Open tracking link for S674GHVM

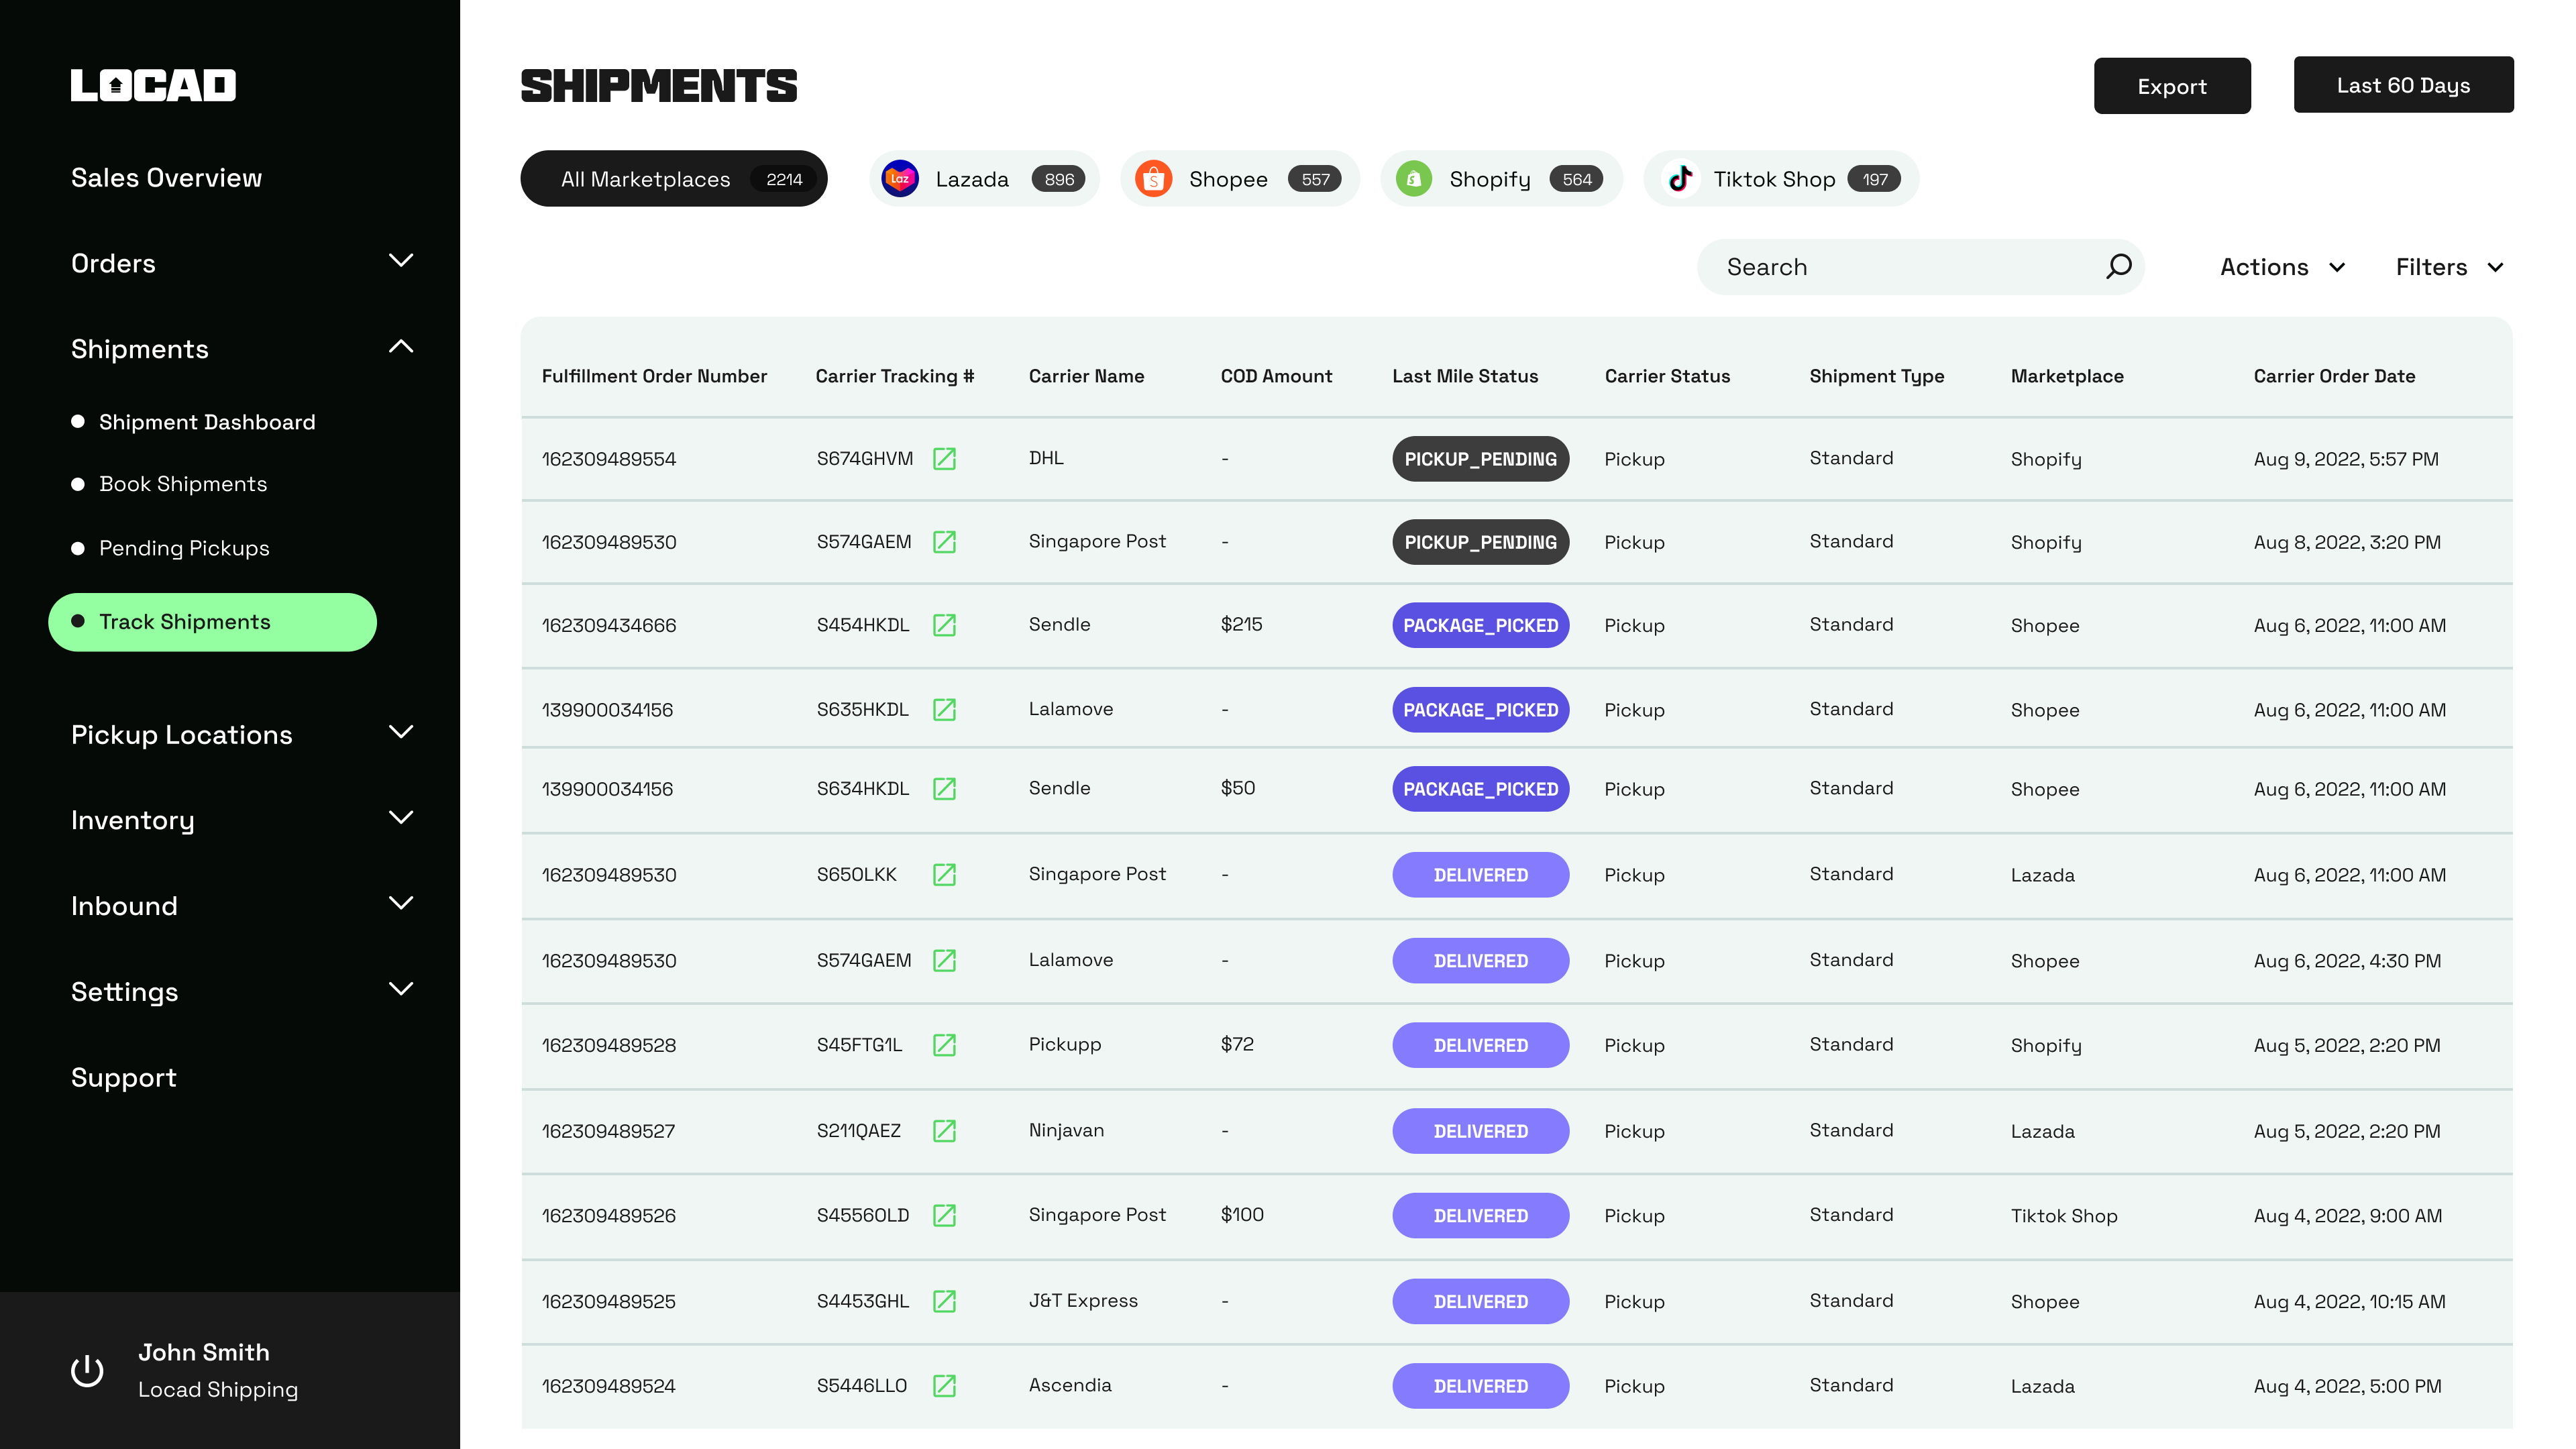click(x=944, y=459)
